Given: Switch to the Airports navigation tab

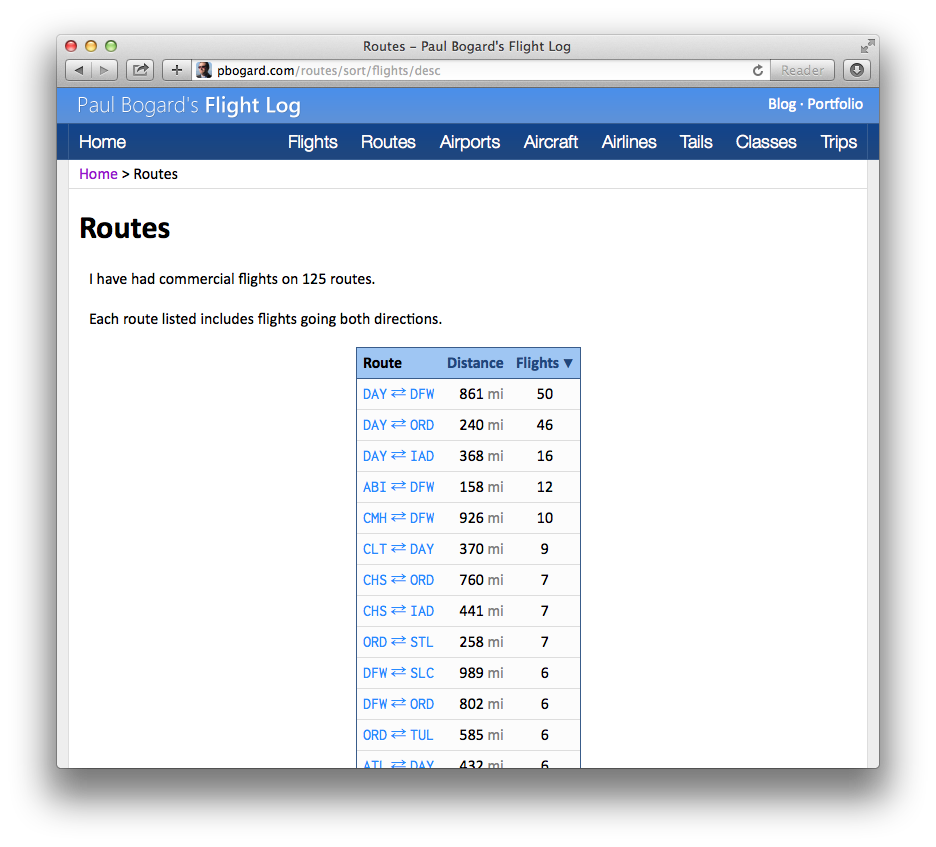Looking at the screenshot, I should click(x=469, y=142).
